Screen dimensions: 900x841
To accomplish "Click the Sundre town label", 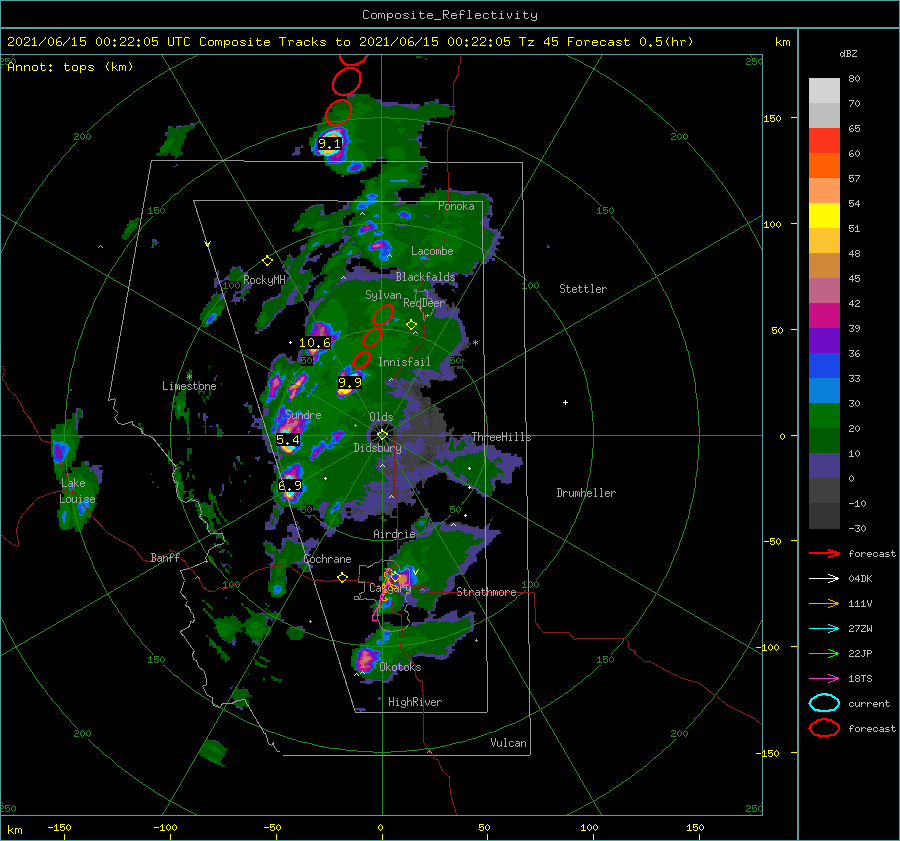I will [303, 414].
